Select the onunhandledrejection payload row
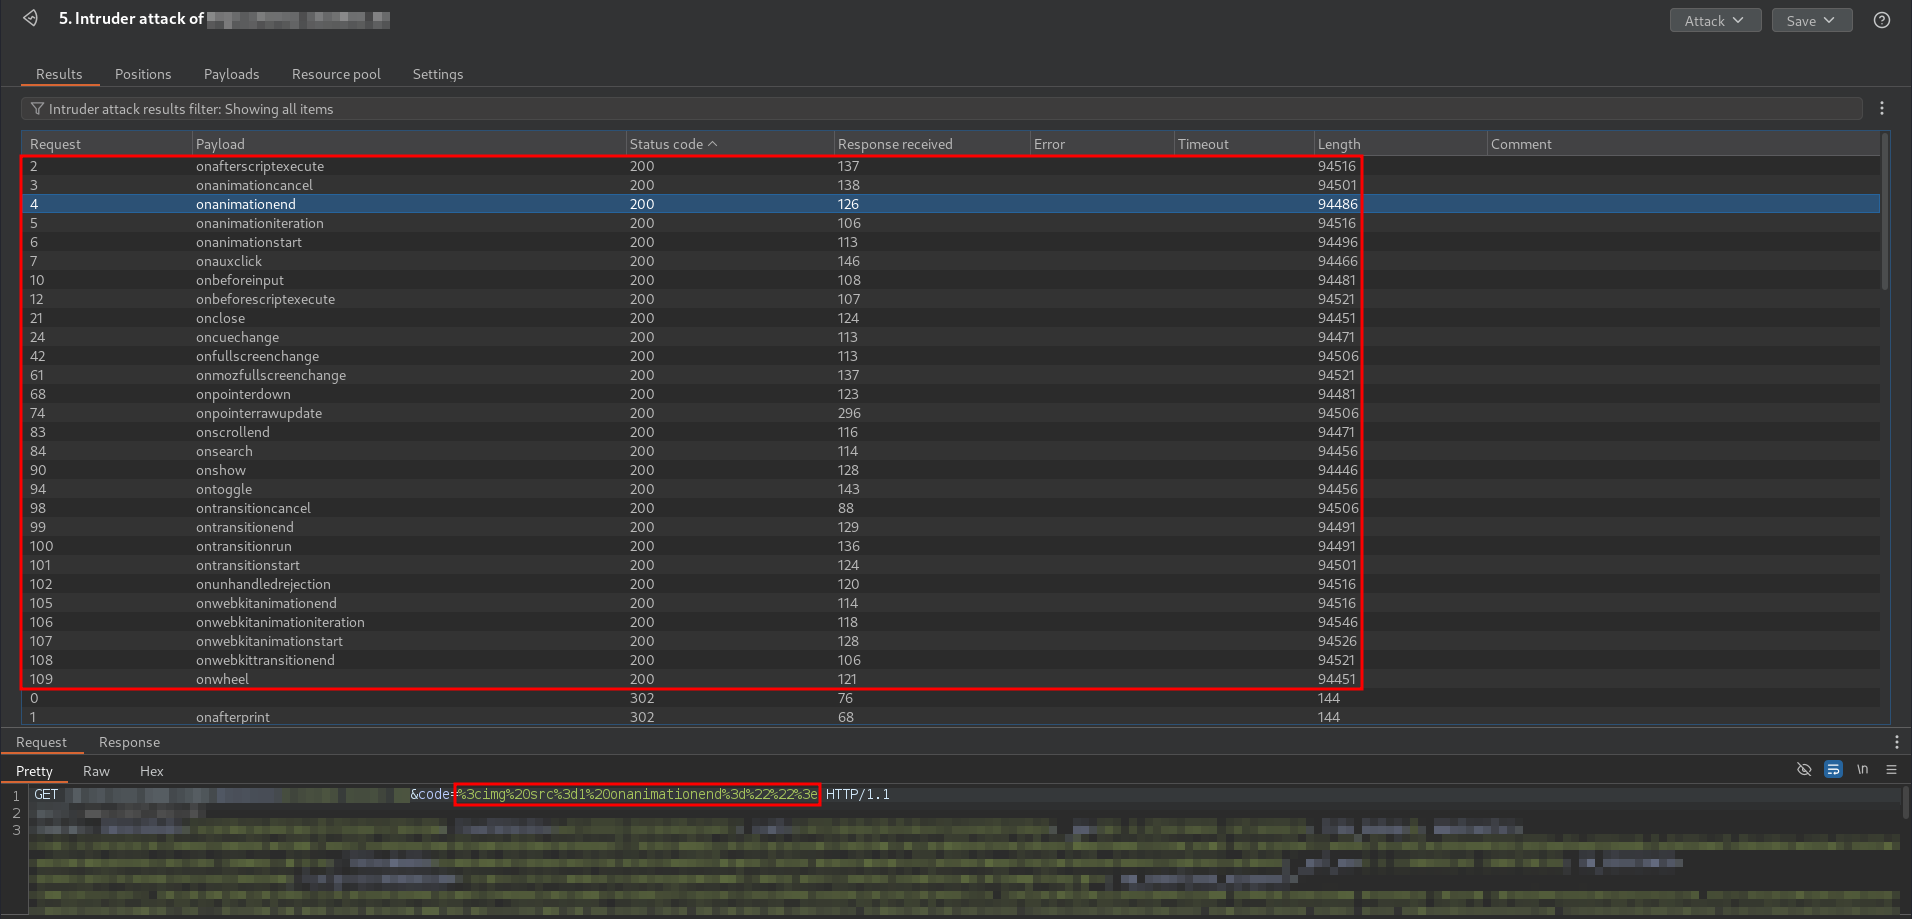1912x919 pixels. [951, 584]
